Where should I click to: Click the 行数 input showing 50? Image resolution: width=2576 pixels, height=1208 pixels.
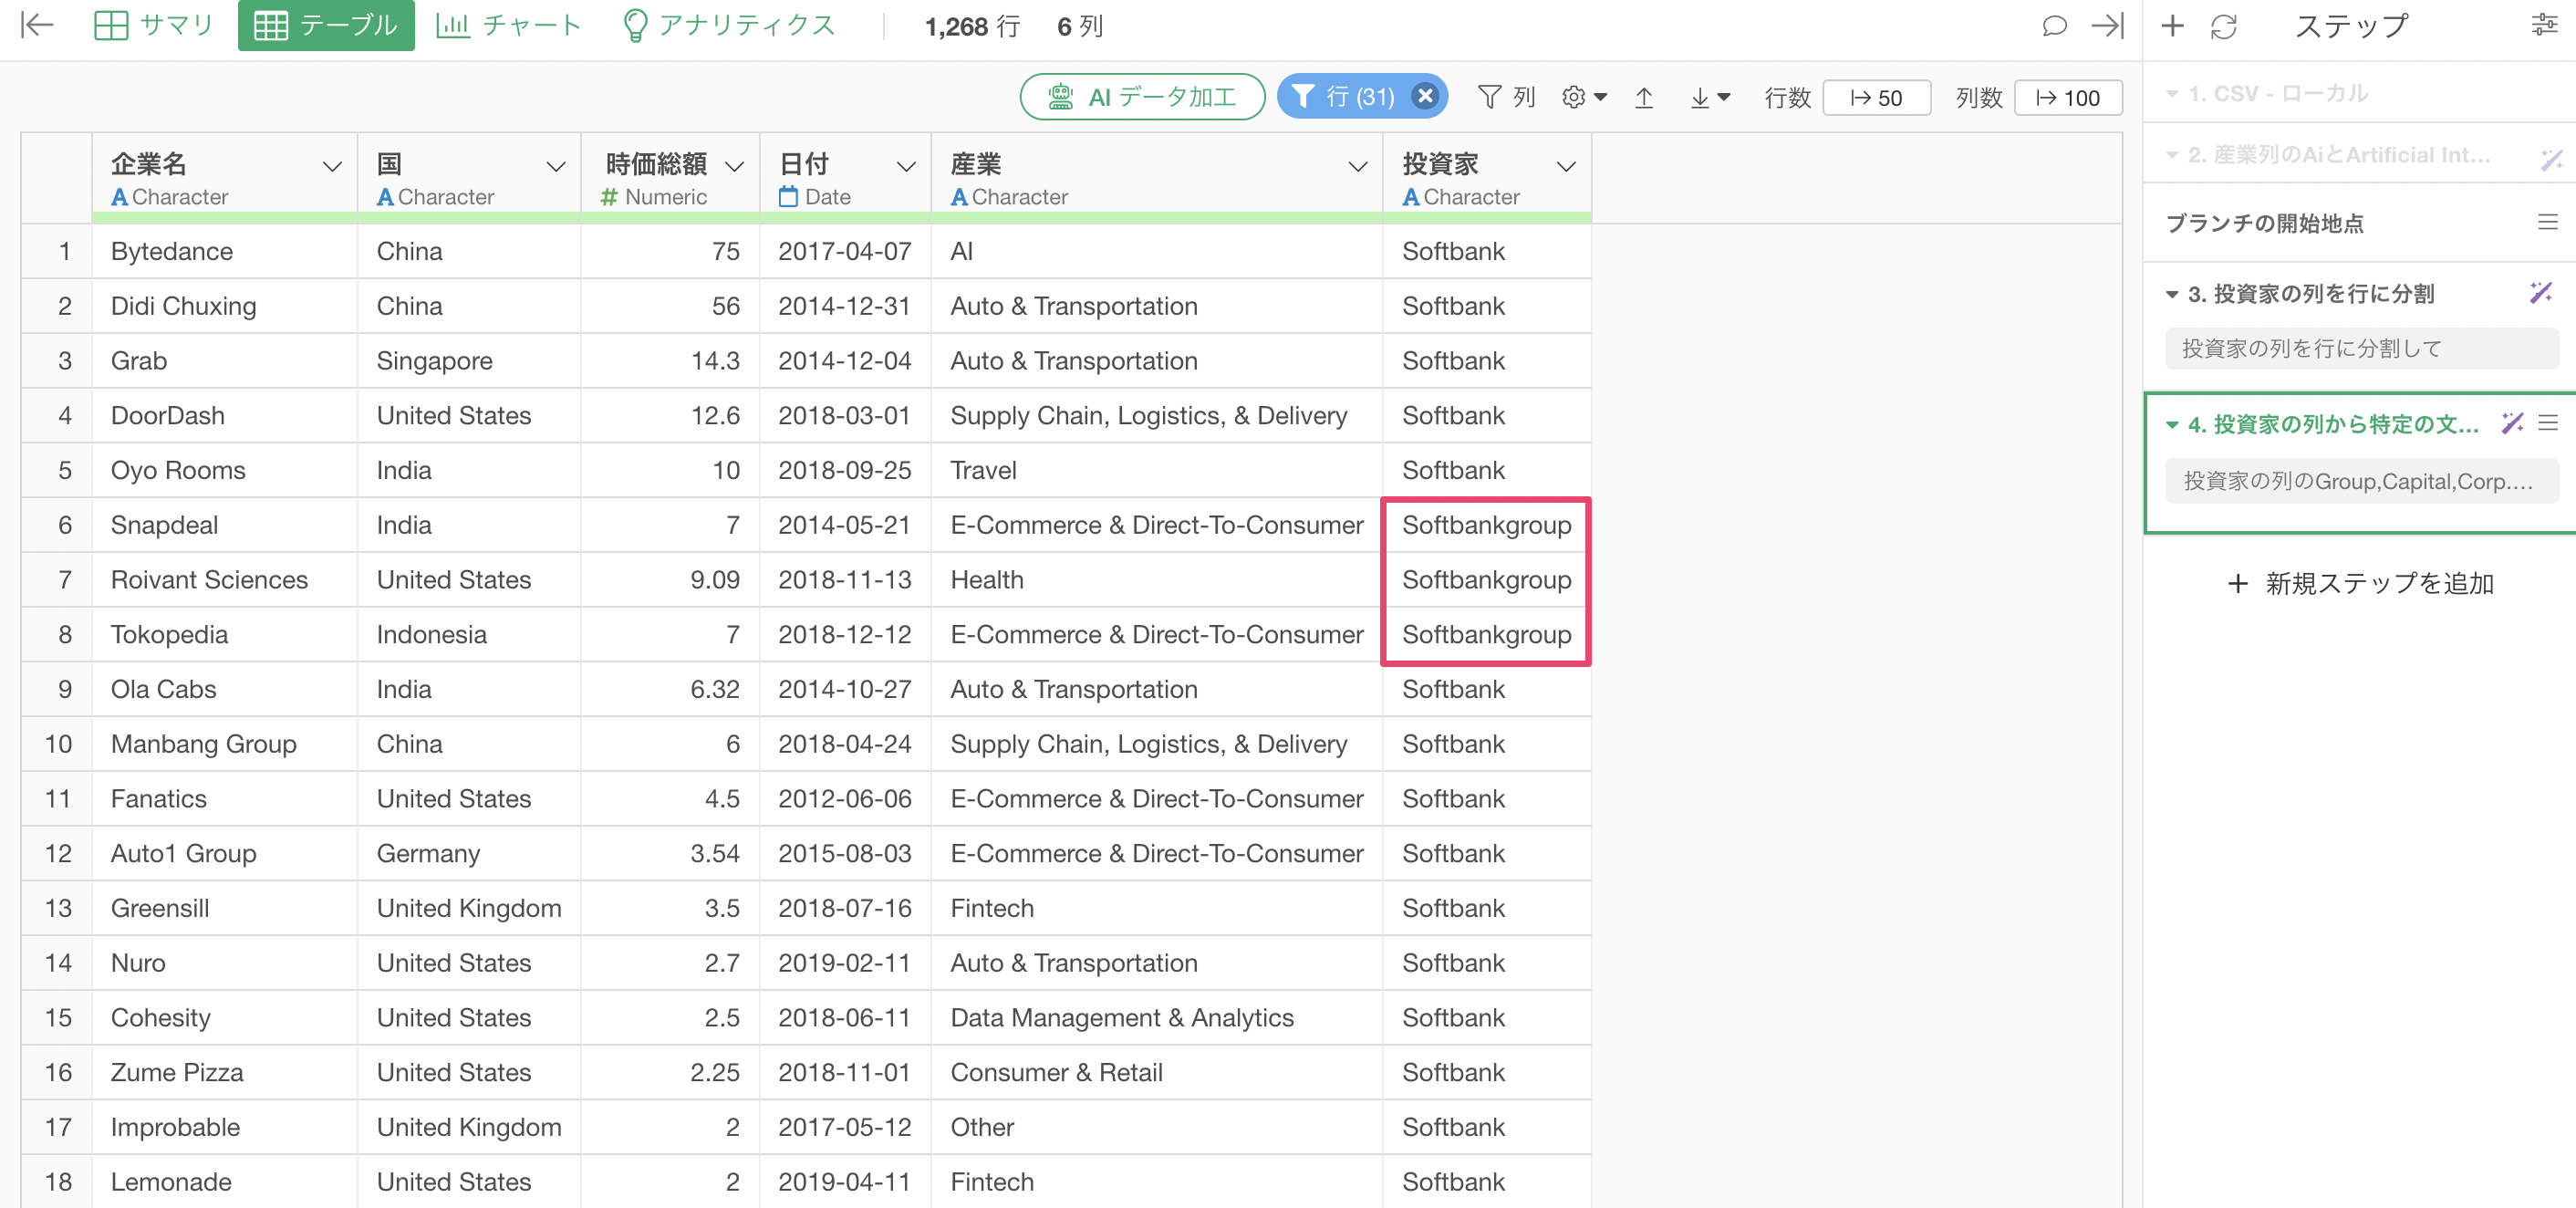1876,98
